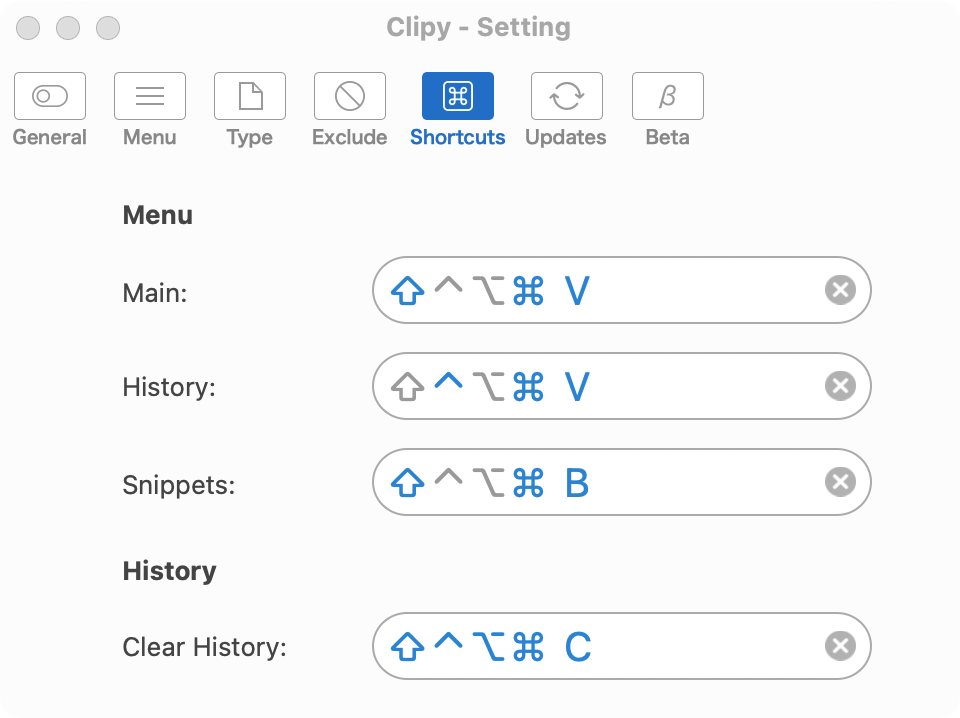The width and height of the screenshot is (960, 718).
Task: Select the Type document icon
Action: (x=250, y=96)
